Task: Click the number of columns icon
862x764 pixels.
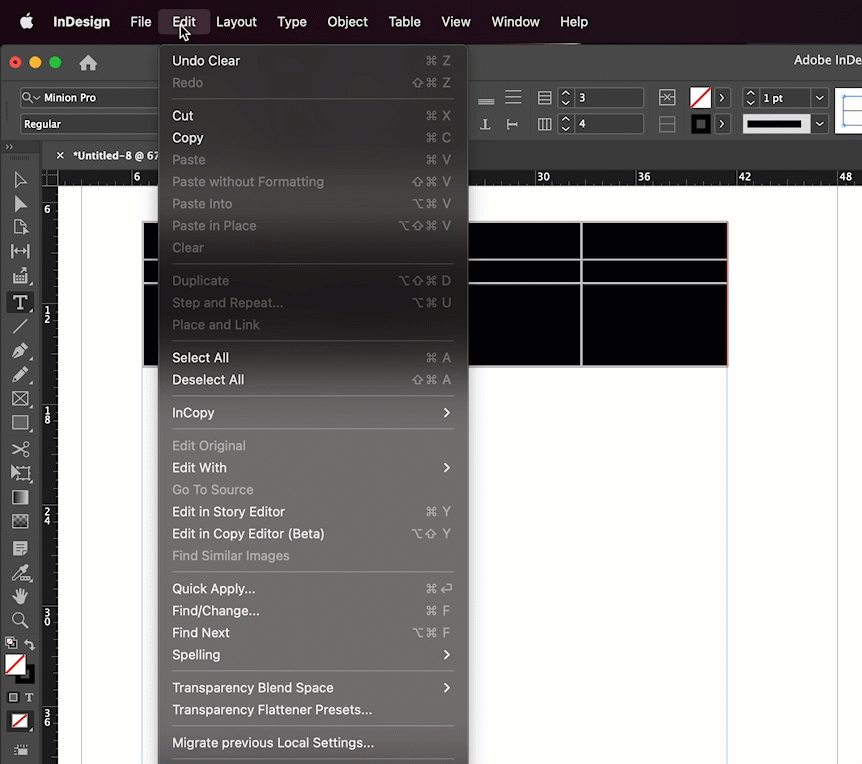Action: click(544, 124)
